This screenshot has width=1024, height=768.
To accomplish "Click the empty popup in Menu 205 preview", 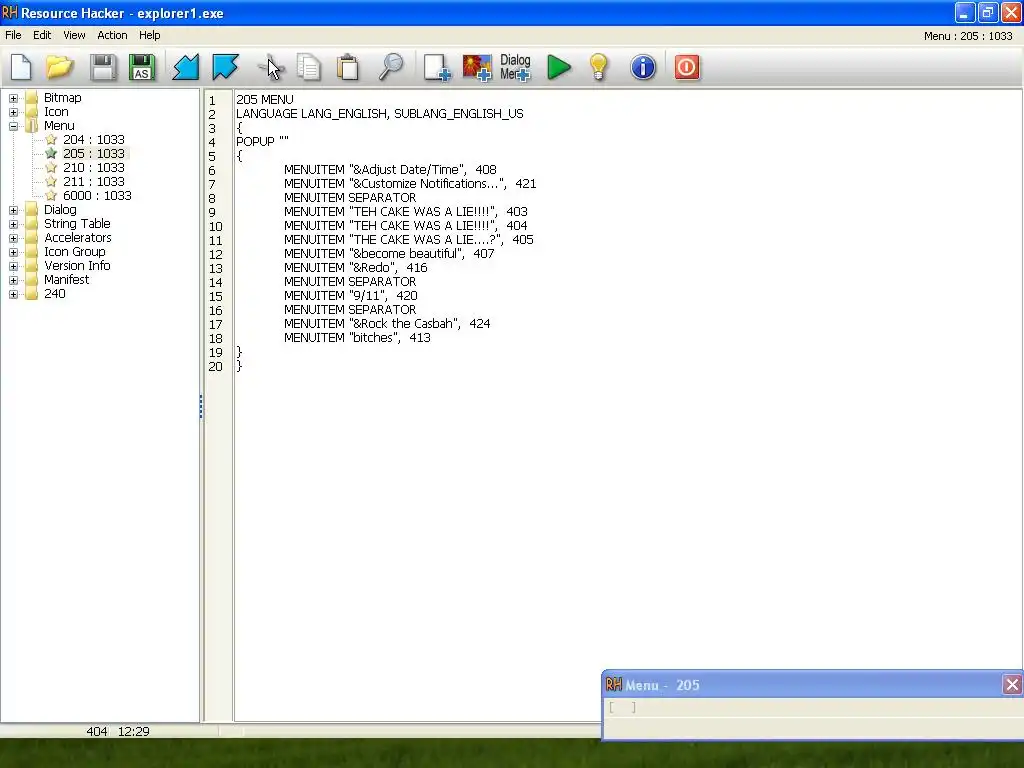I will coord(622,707).
